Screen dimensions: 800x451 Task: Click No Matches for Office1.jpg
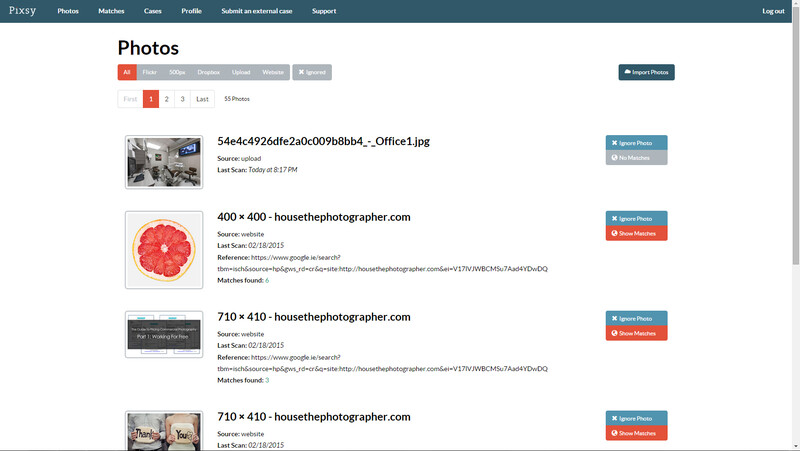click(636, 158)
